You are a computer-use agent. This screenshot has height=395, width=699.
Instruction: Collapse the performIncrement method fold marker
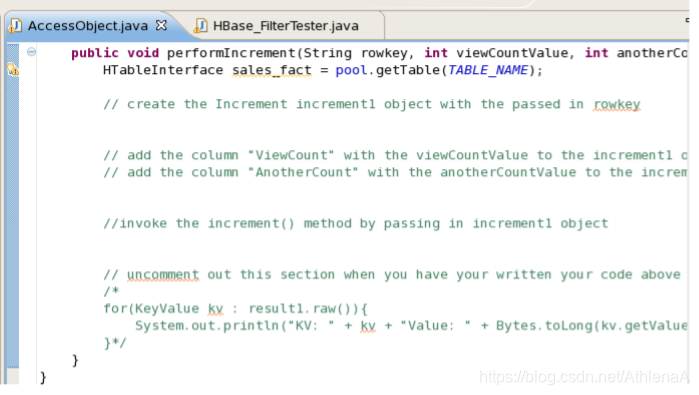31,52
